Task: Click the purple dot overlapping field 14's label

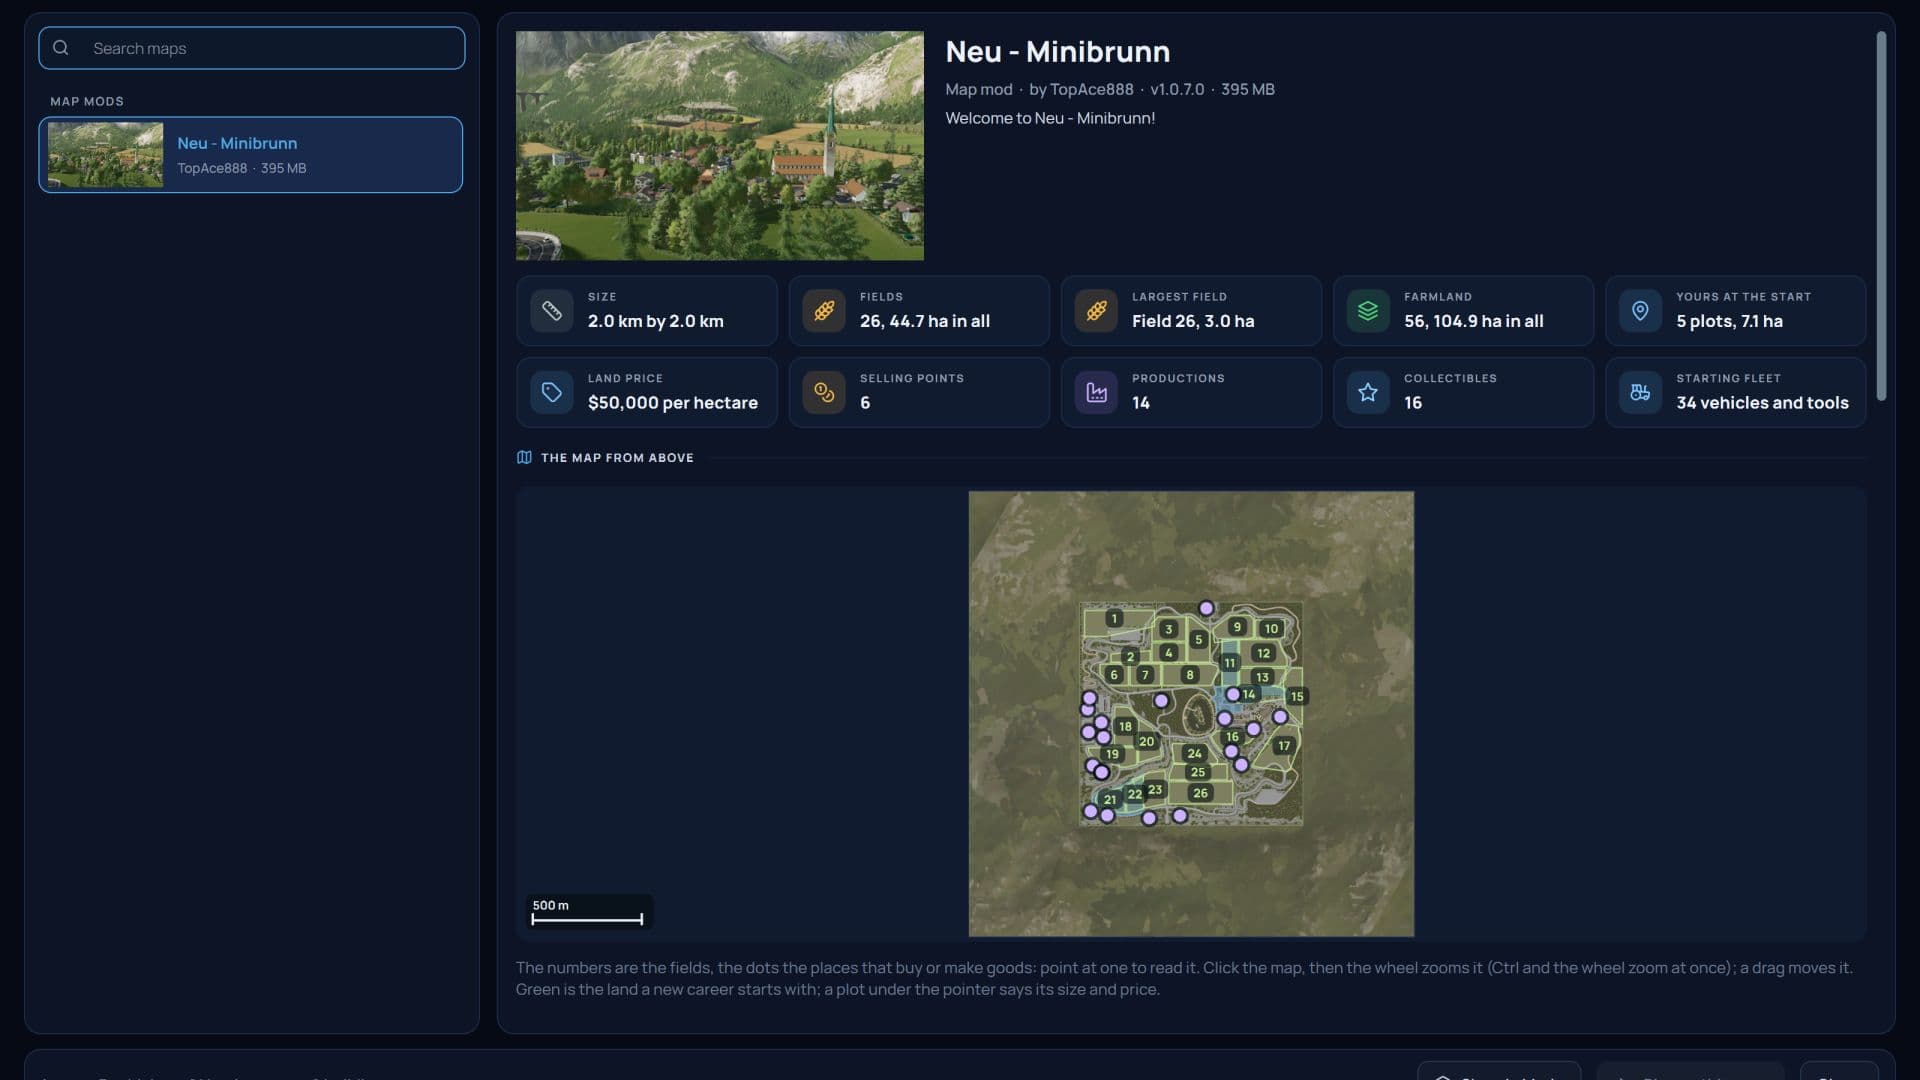Action: 1233,694
